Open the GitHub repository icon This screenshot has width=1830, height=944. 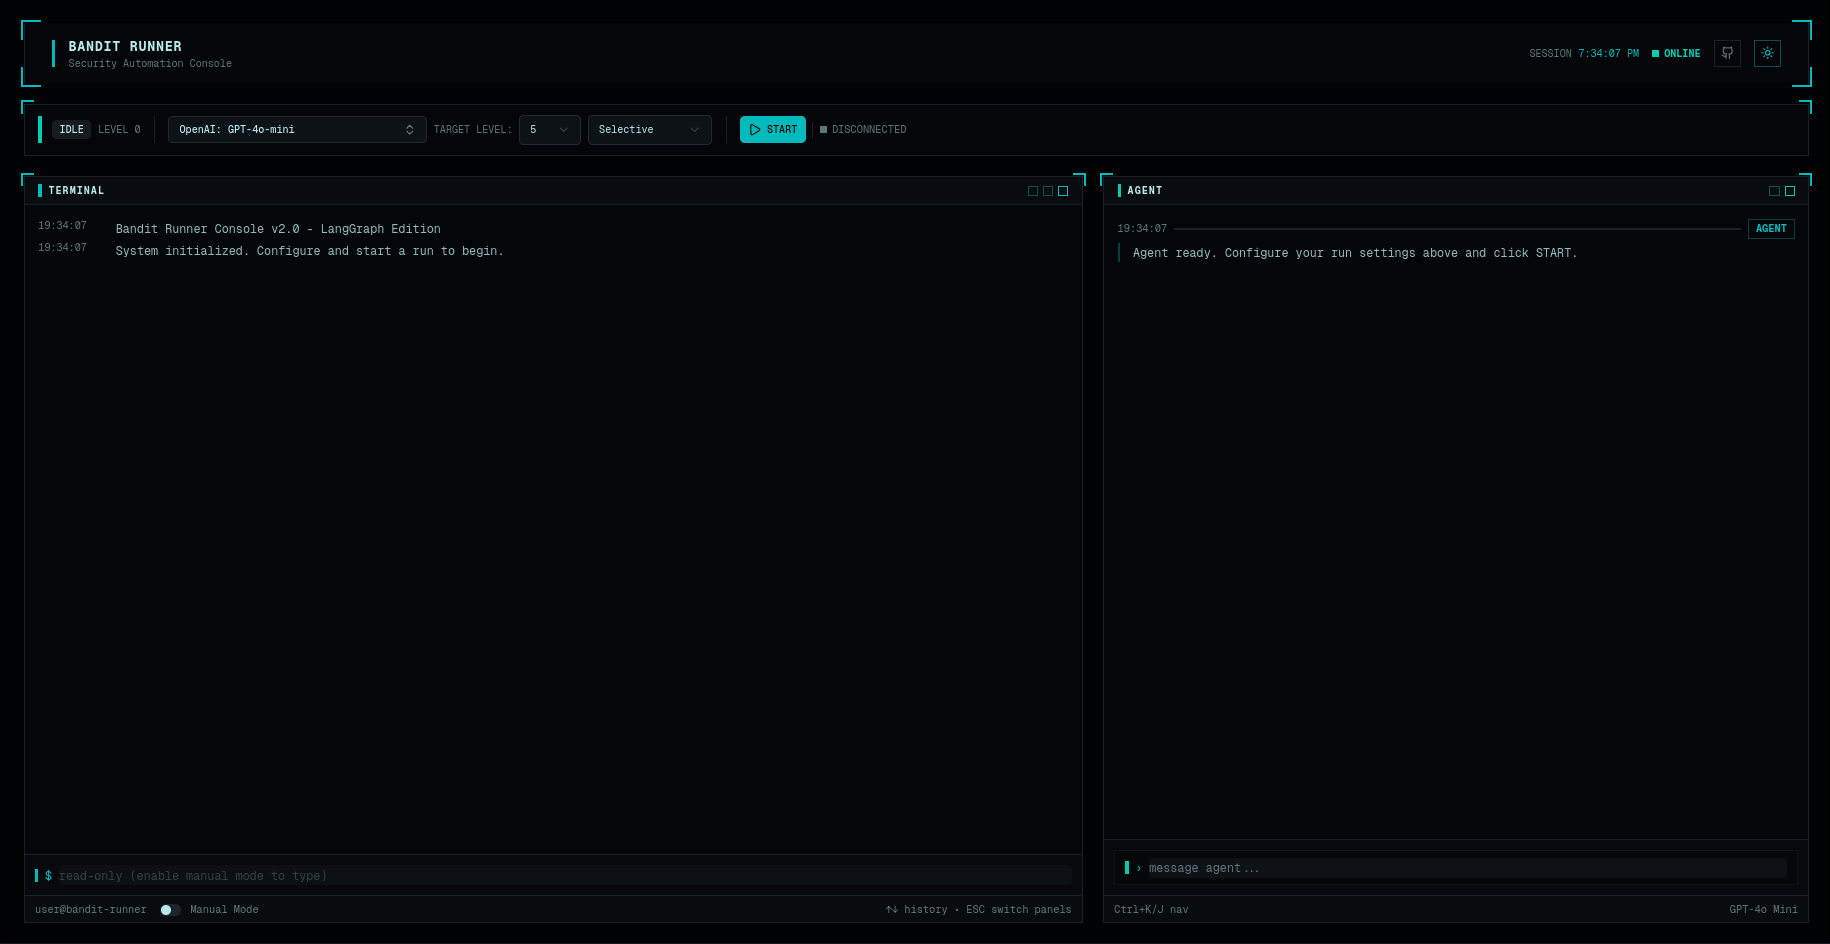click(1727, 53)
